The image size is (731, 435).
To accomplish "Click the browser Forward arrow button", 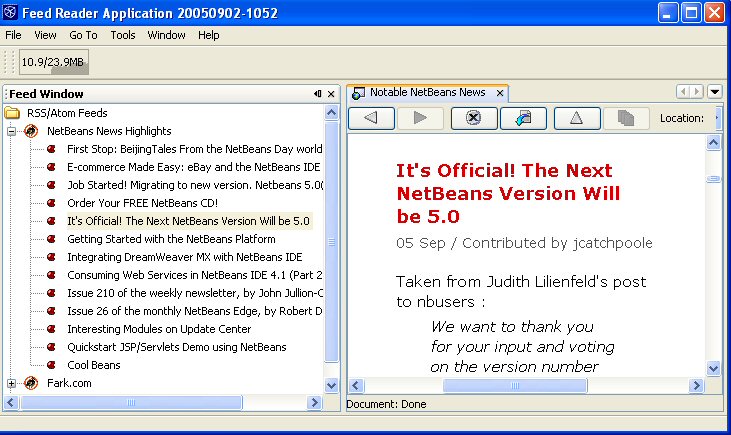I will click(x=420, y=118).
